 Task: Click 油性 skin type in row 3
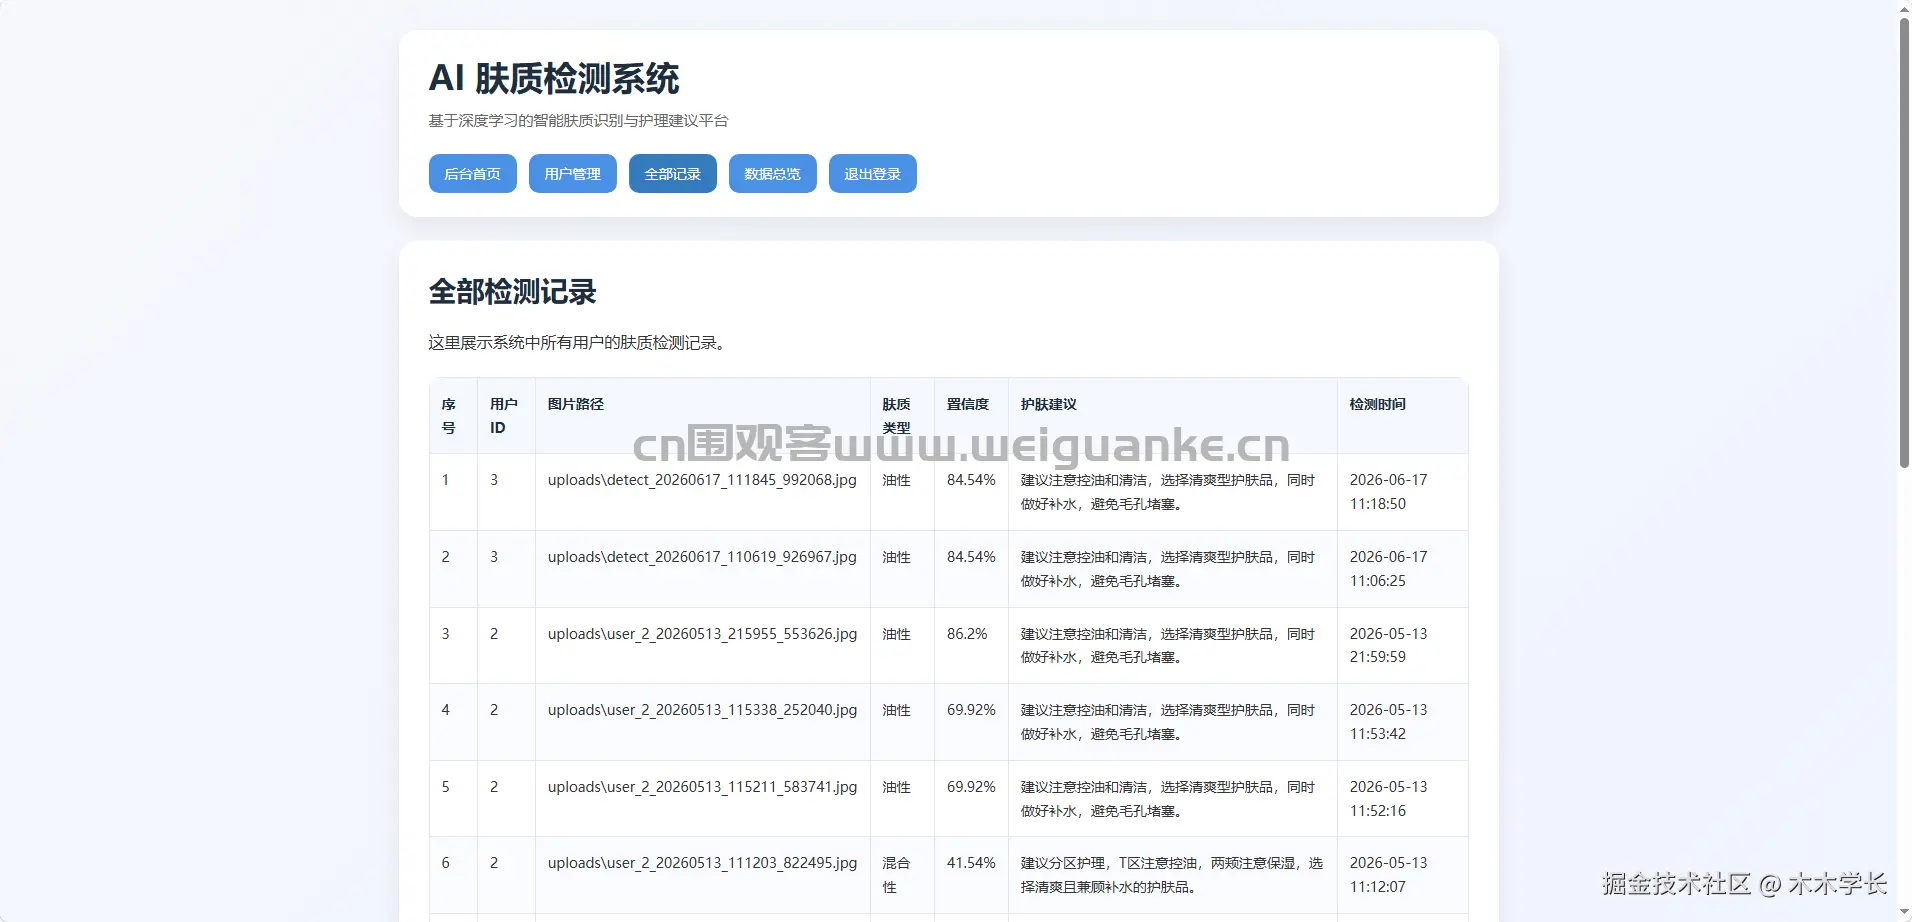(896, 634)
